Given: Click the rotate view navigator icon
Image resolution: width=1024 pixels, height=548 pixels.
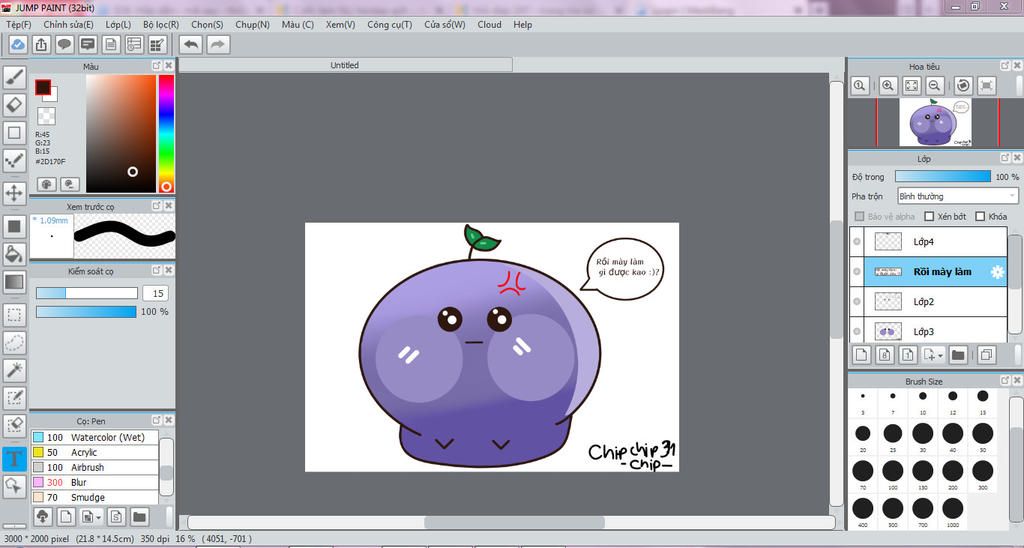Looking at the screenshot, I should pos(963,86).
